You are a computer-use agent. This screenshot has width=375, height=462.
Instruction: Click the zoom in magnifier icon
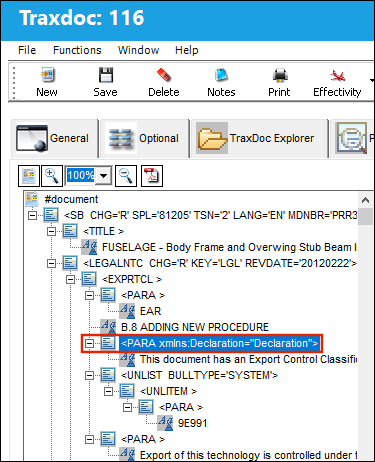52,176
